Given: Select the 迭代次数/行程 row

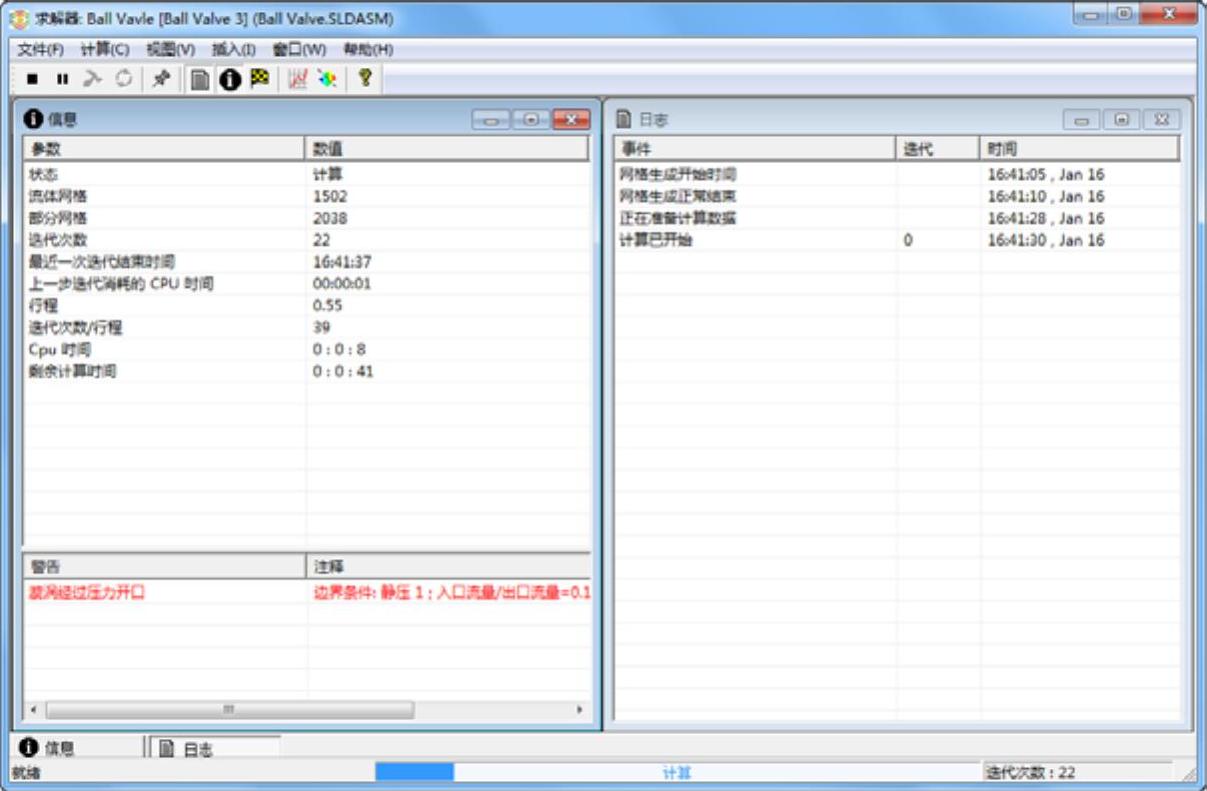Looking at the screenshot, I should point(306,327).
